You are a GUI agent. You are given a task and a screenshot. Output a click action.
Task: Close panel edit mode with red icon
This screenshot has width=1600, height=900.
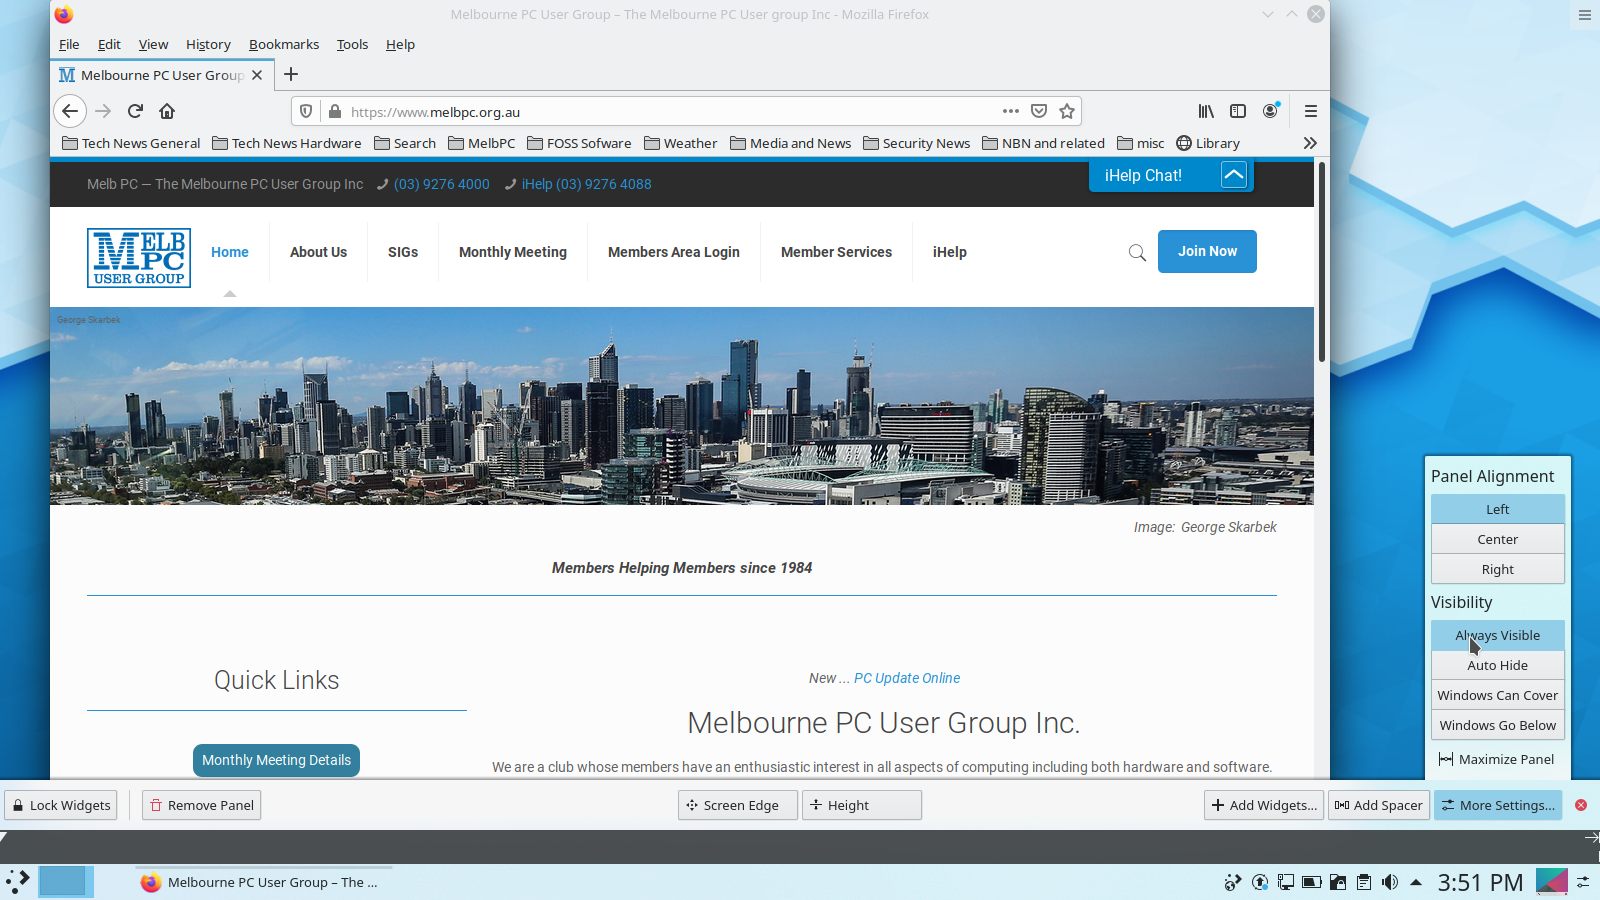pyautogui.click(x=1581, y=805)
